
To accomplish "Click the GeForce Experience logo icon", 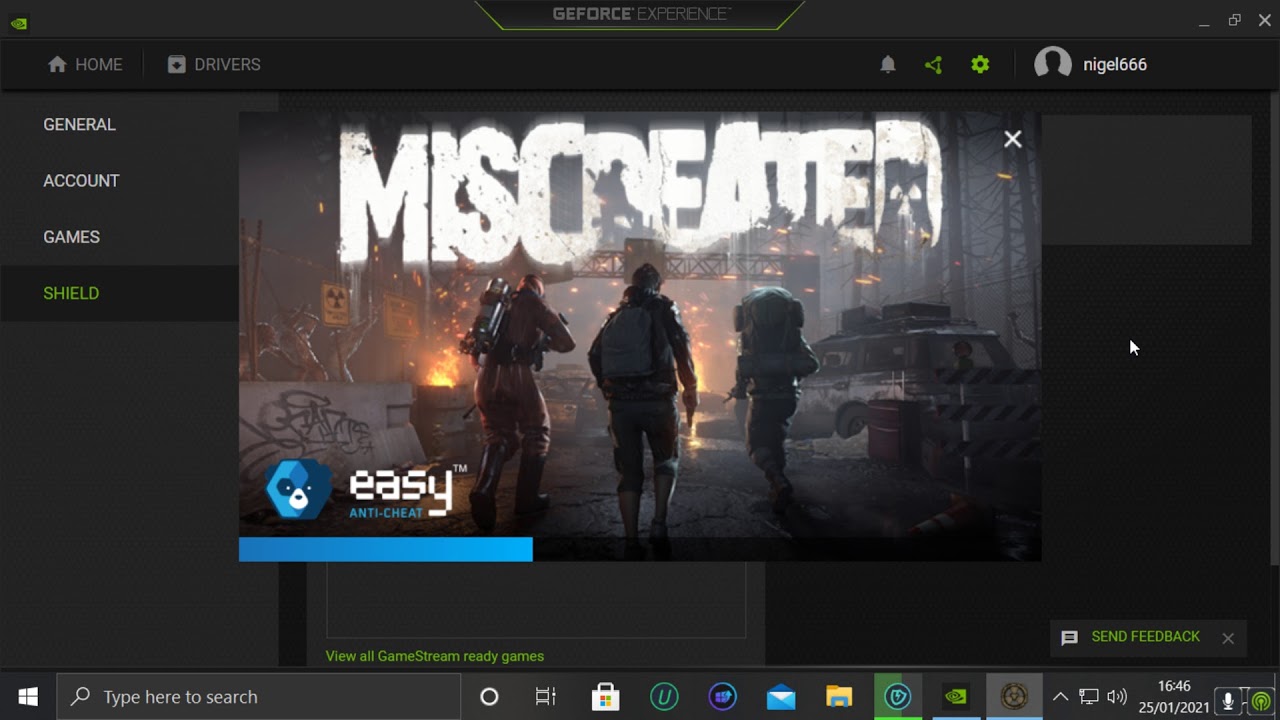I will [19, 23].
